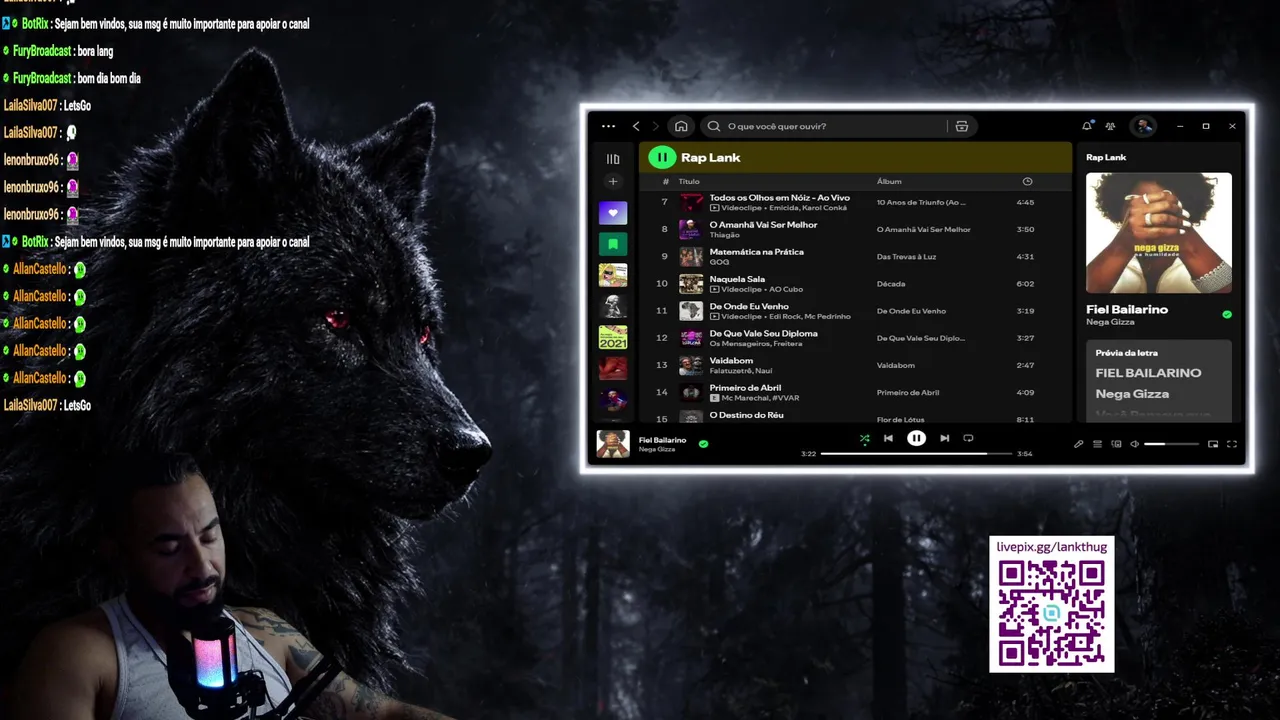The image size is (1280, 720).
Task: Open album link 'Das Trevas à Luz'
Action: click(906, 257)
